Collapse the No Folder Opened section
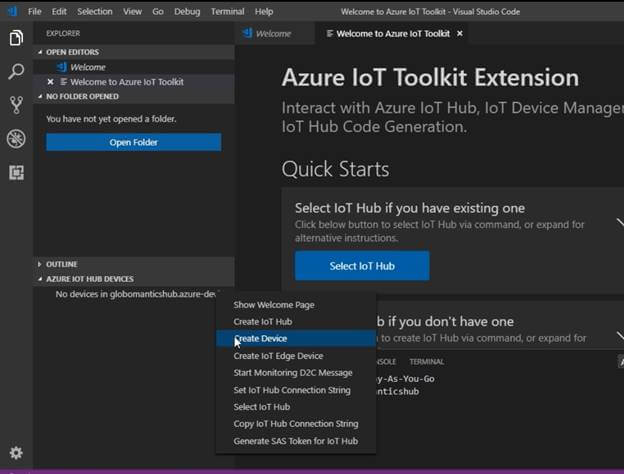The width and height of the screenshot is (624, 474). coord(40,96)
